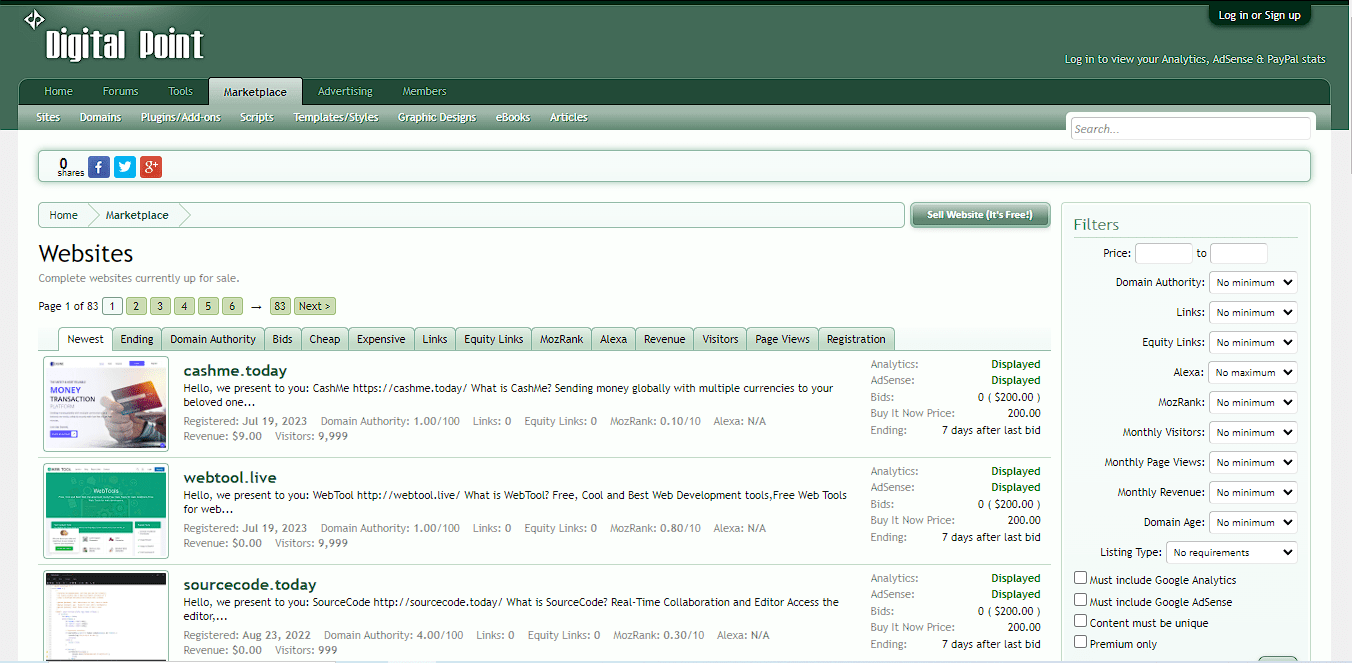
Task: Click the webtool.live listing thumbnail
Action: click(105, 511)
